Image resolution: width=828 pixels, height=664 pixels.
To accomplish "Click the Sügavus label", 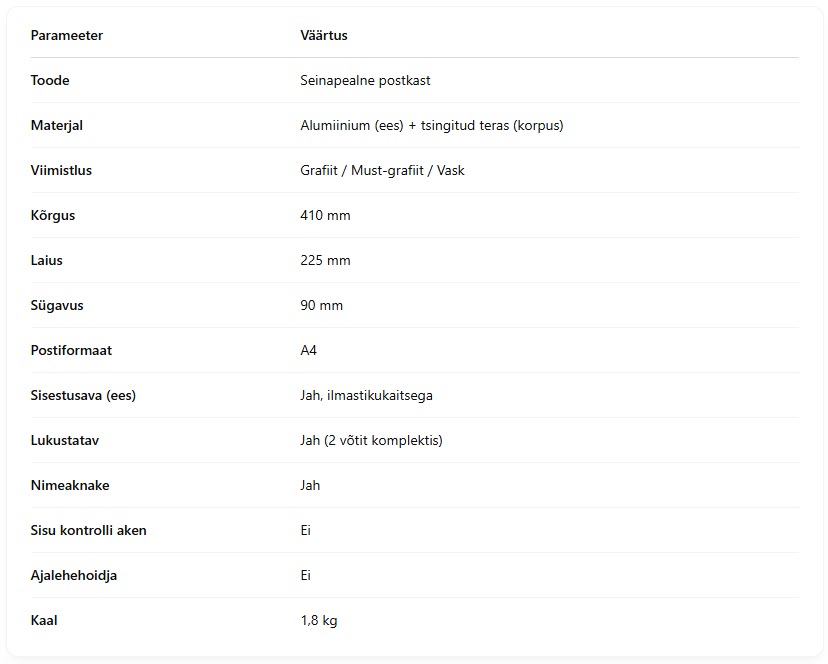I will (x=57, y=305).
